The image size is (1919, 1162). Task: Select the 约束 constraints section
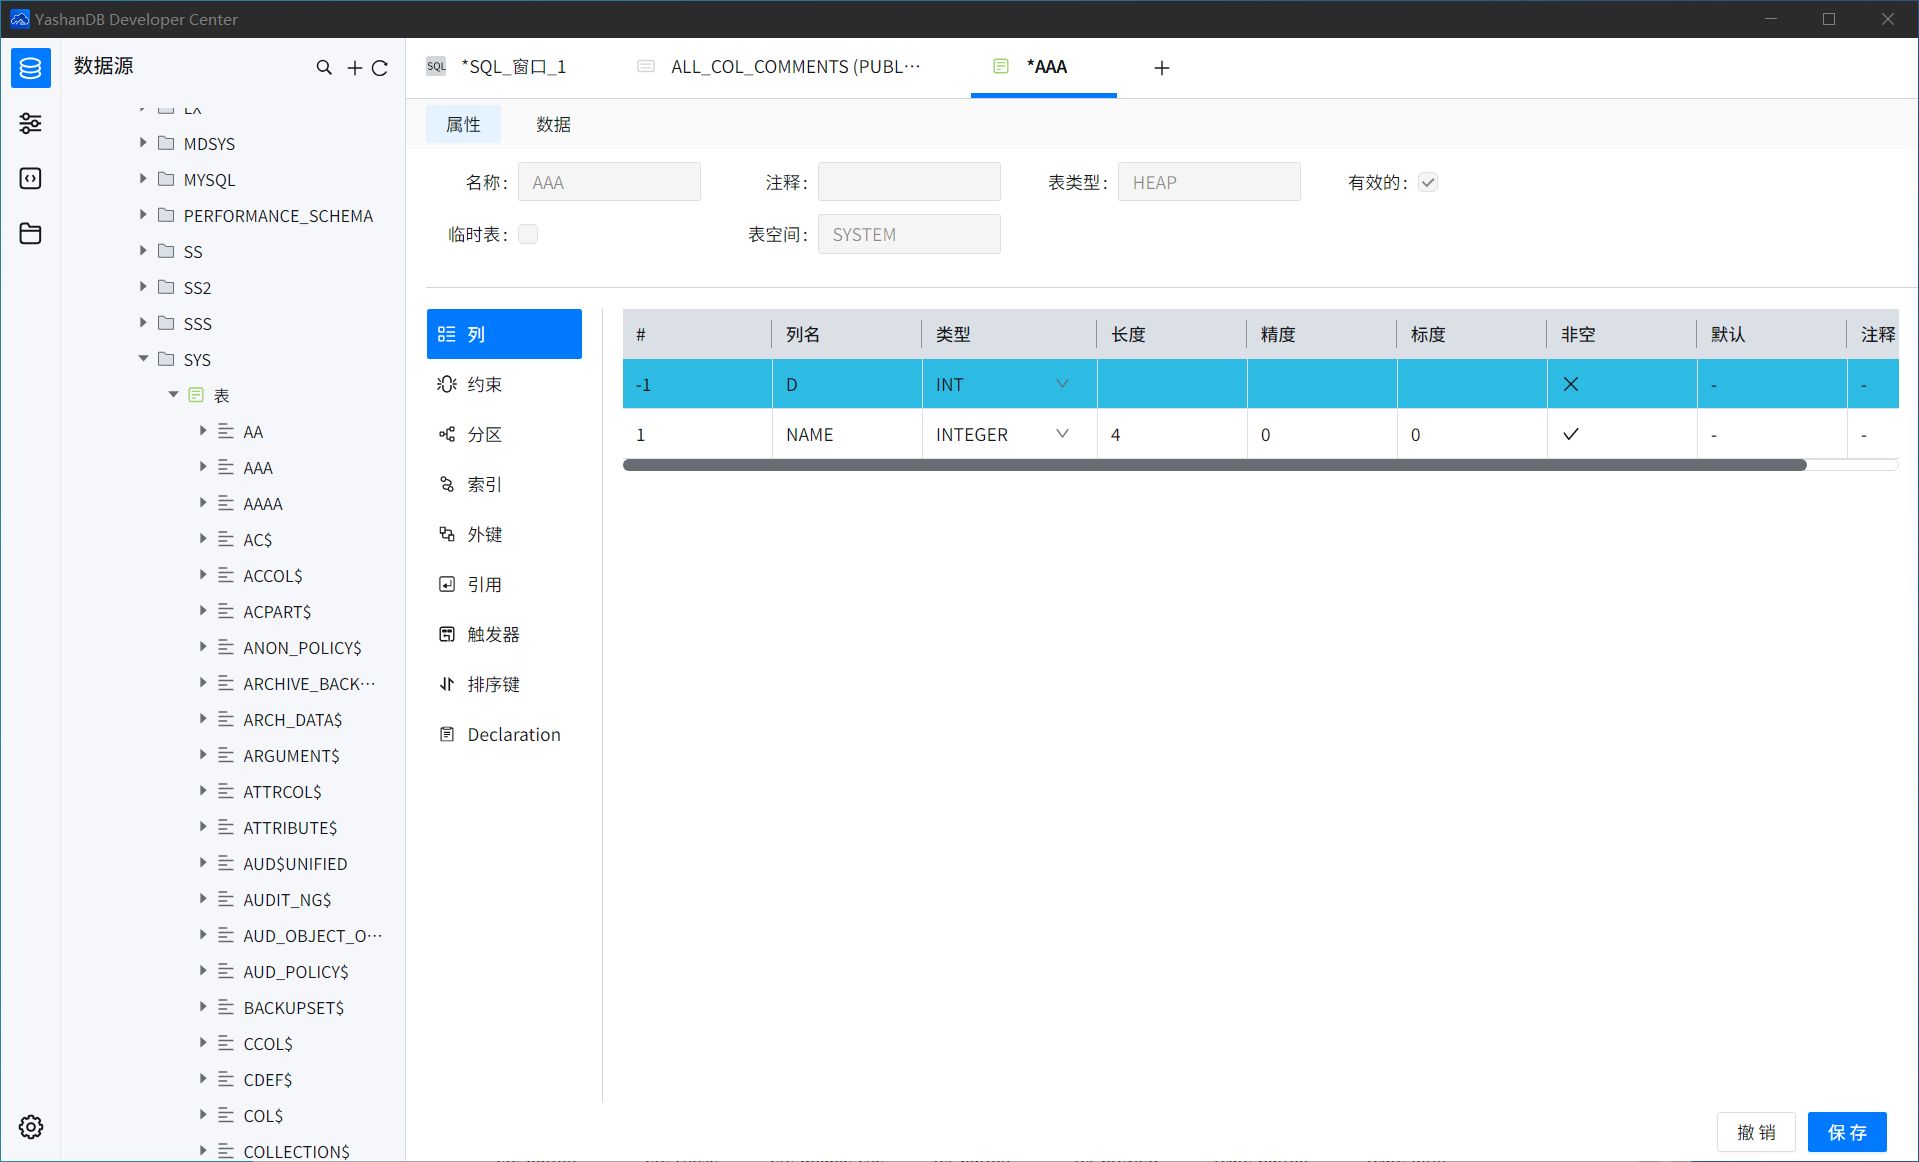pos(504,384)
